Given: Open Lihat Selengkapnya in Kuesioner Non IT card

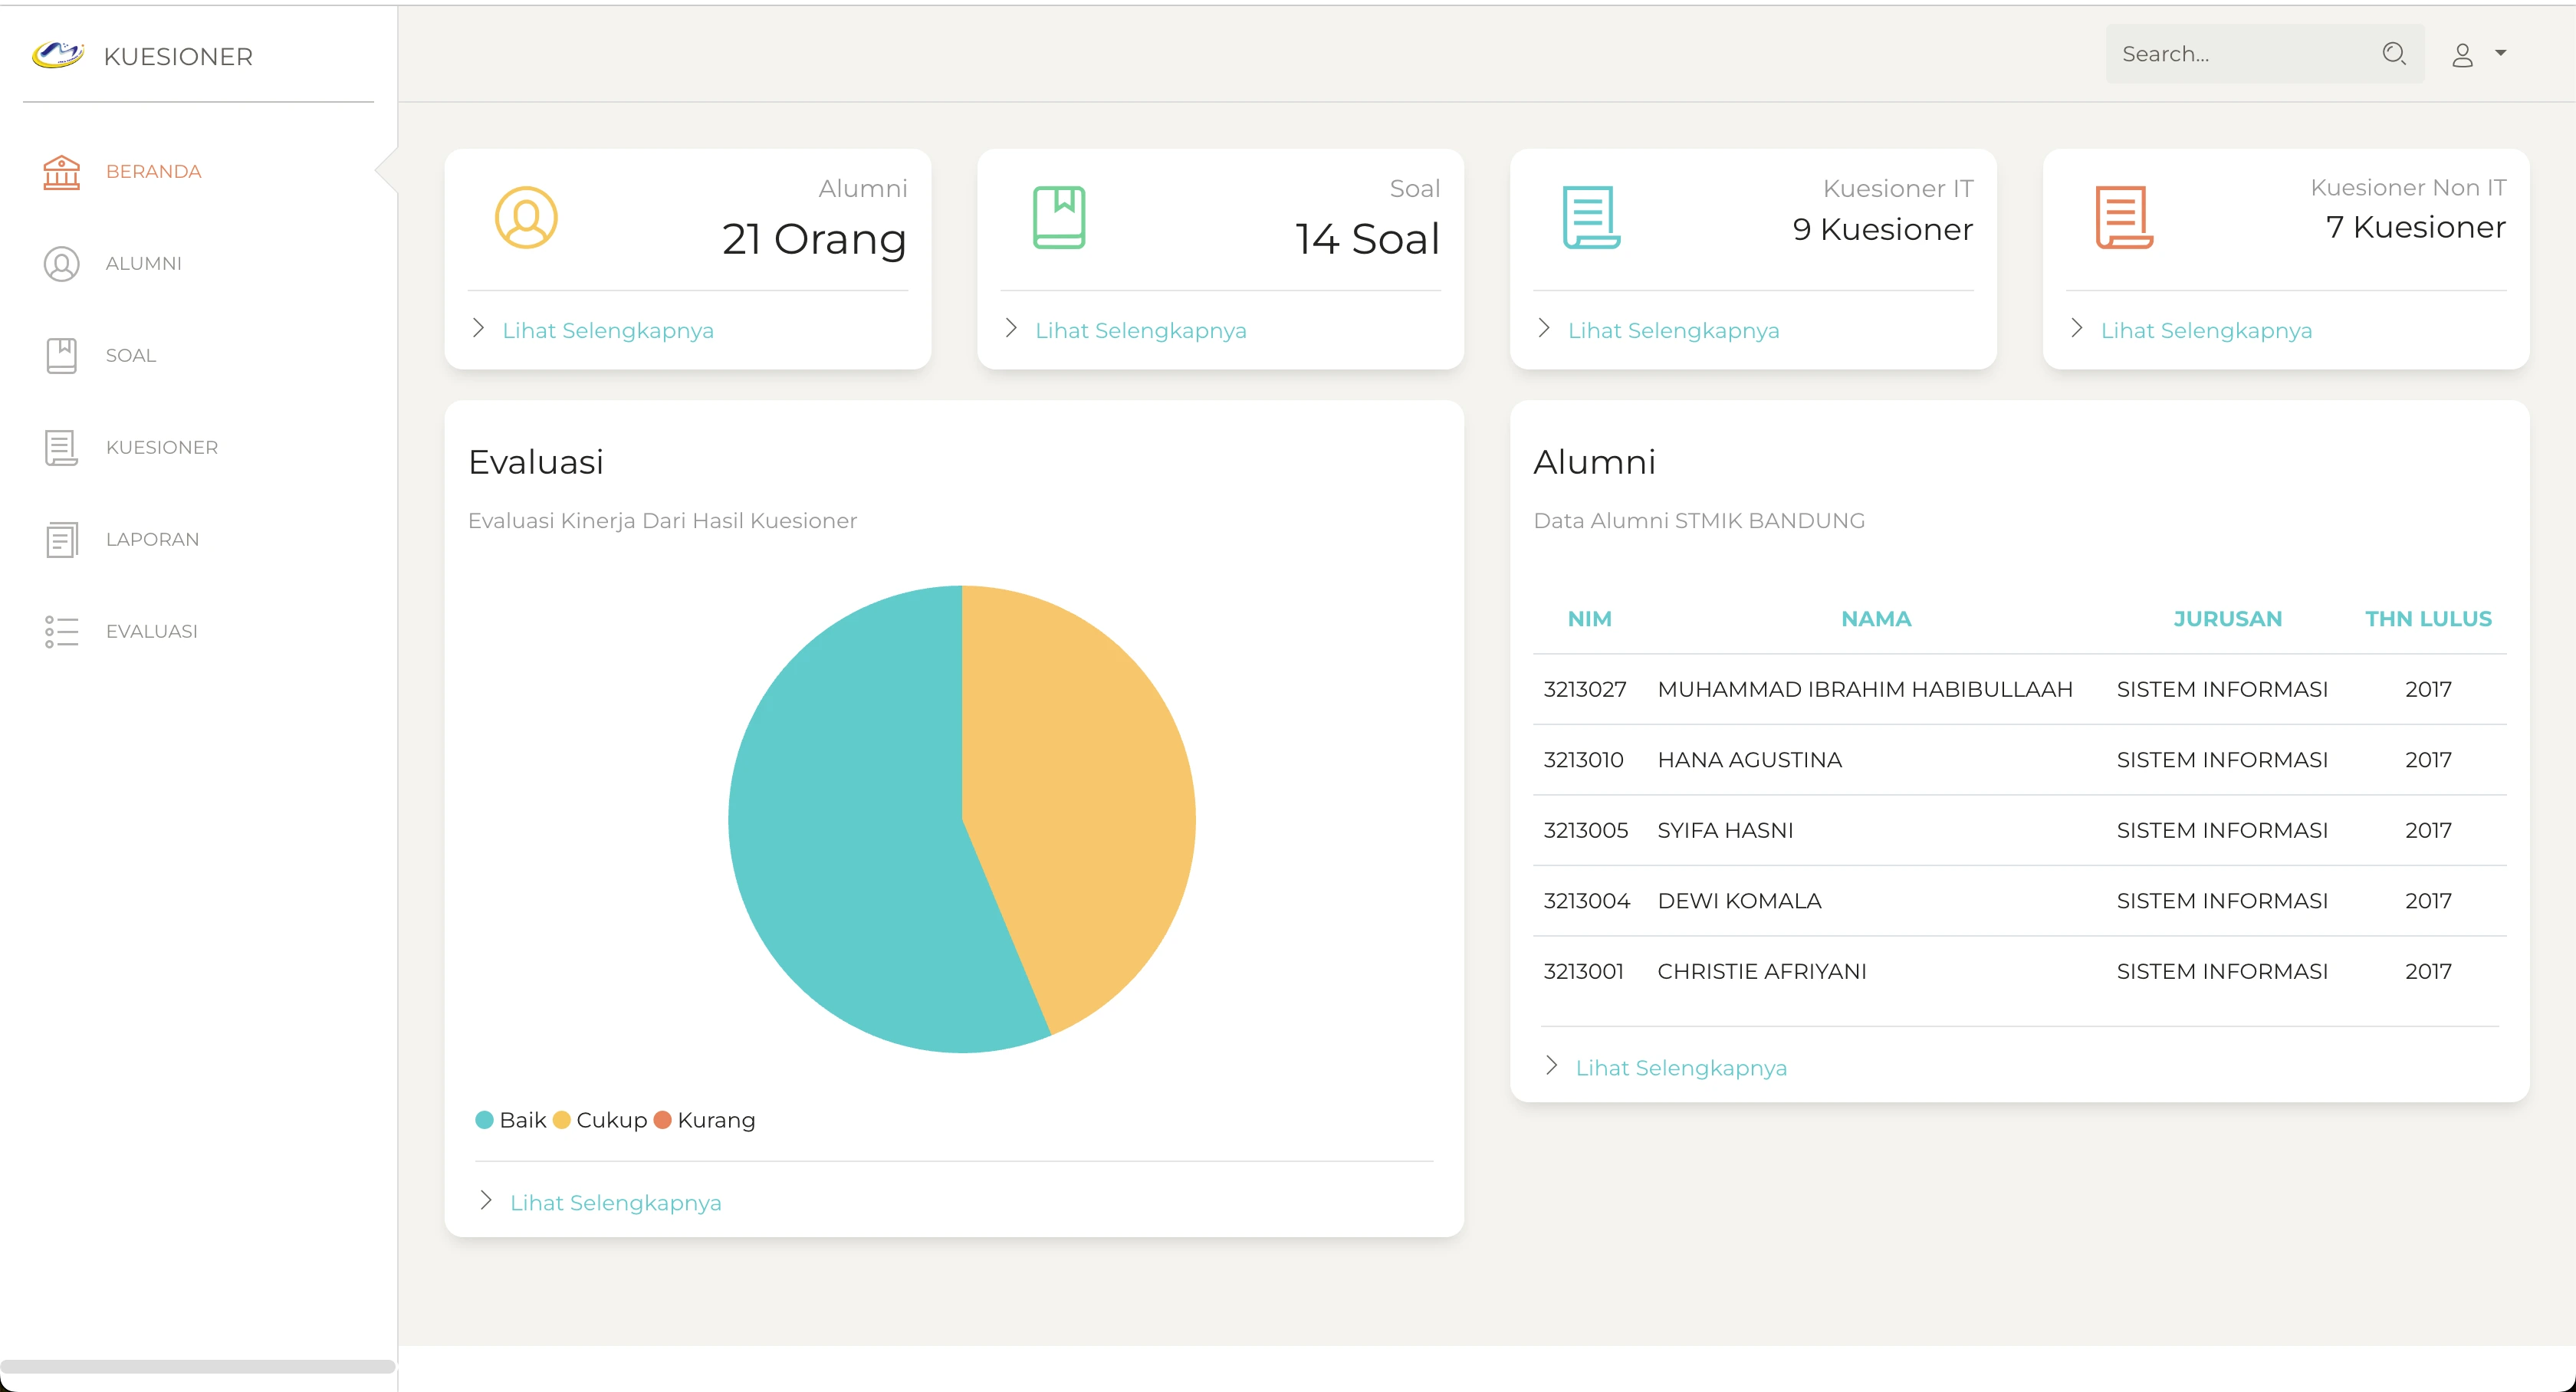Looking at the screenshot, I should pos(2206,331).
